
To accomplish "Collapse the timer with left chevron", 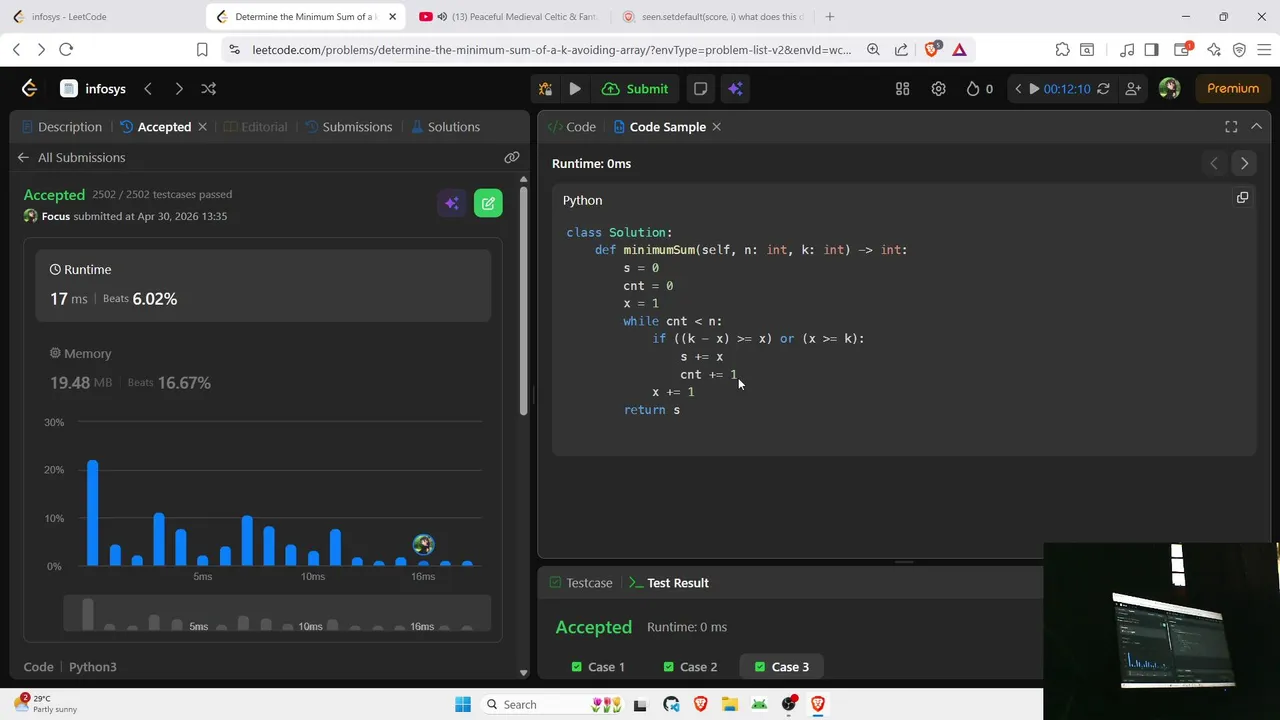I will pyautogui.click(x=1018, y=88).
